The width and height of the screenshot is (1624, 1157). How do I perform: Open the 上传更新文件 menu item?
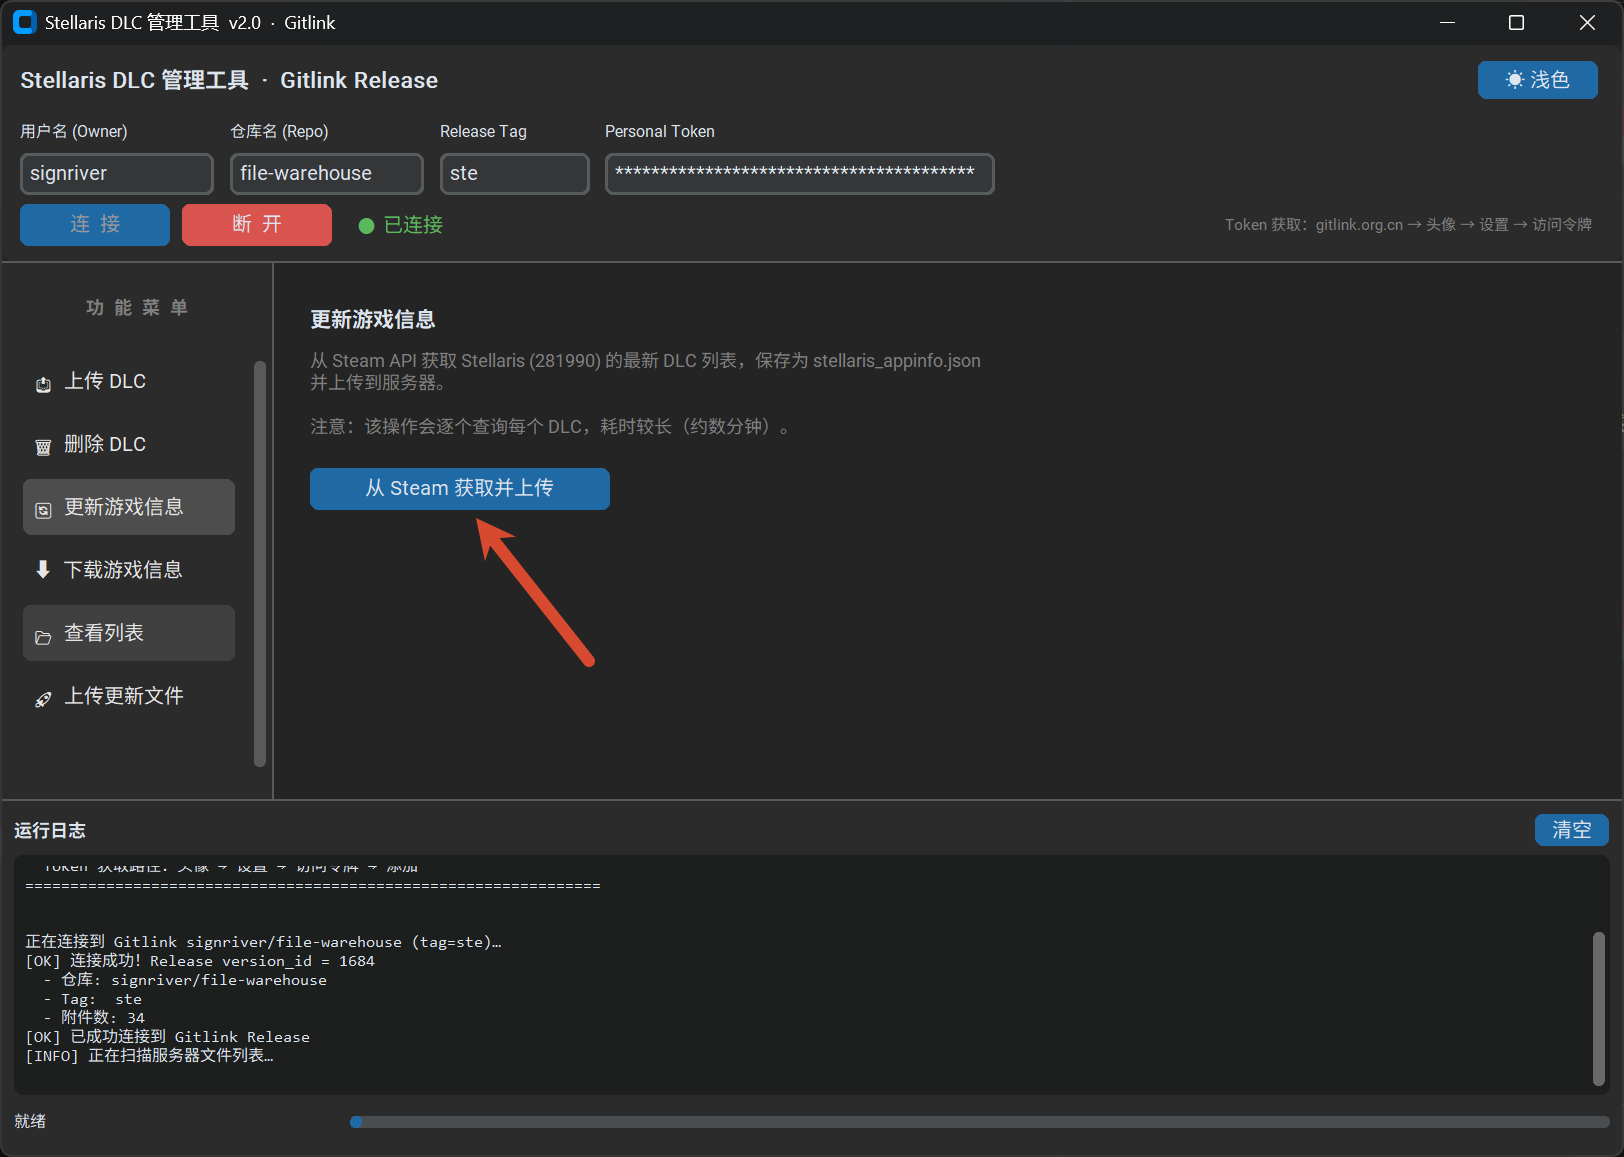tap(129, 696)
